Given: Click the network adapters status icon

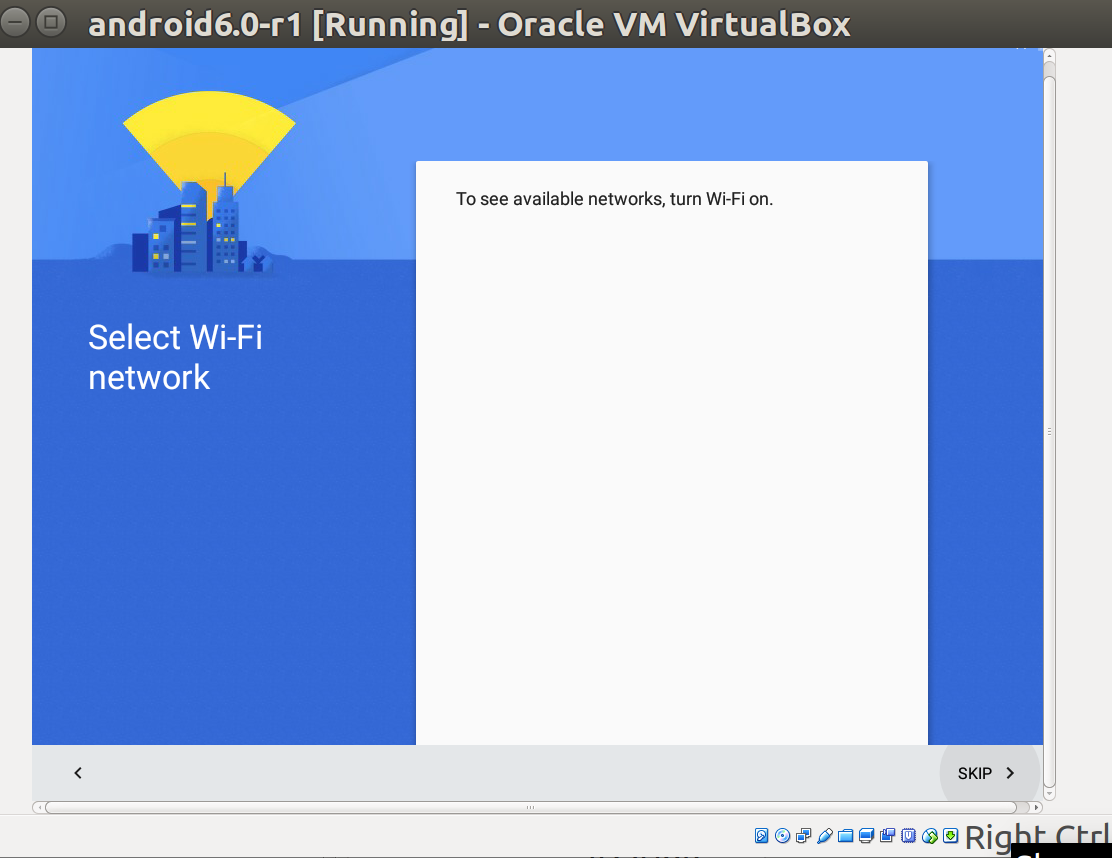Looking at the screenshot, I should click(x=803, y=836).
